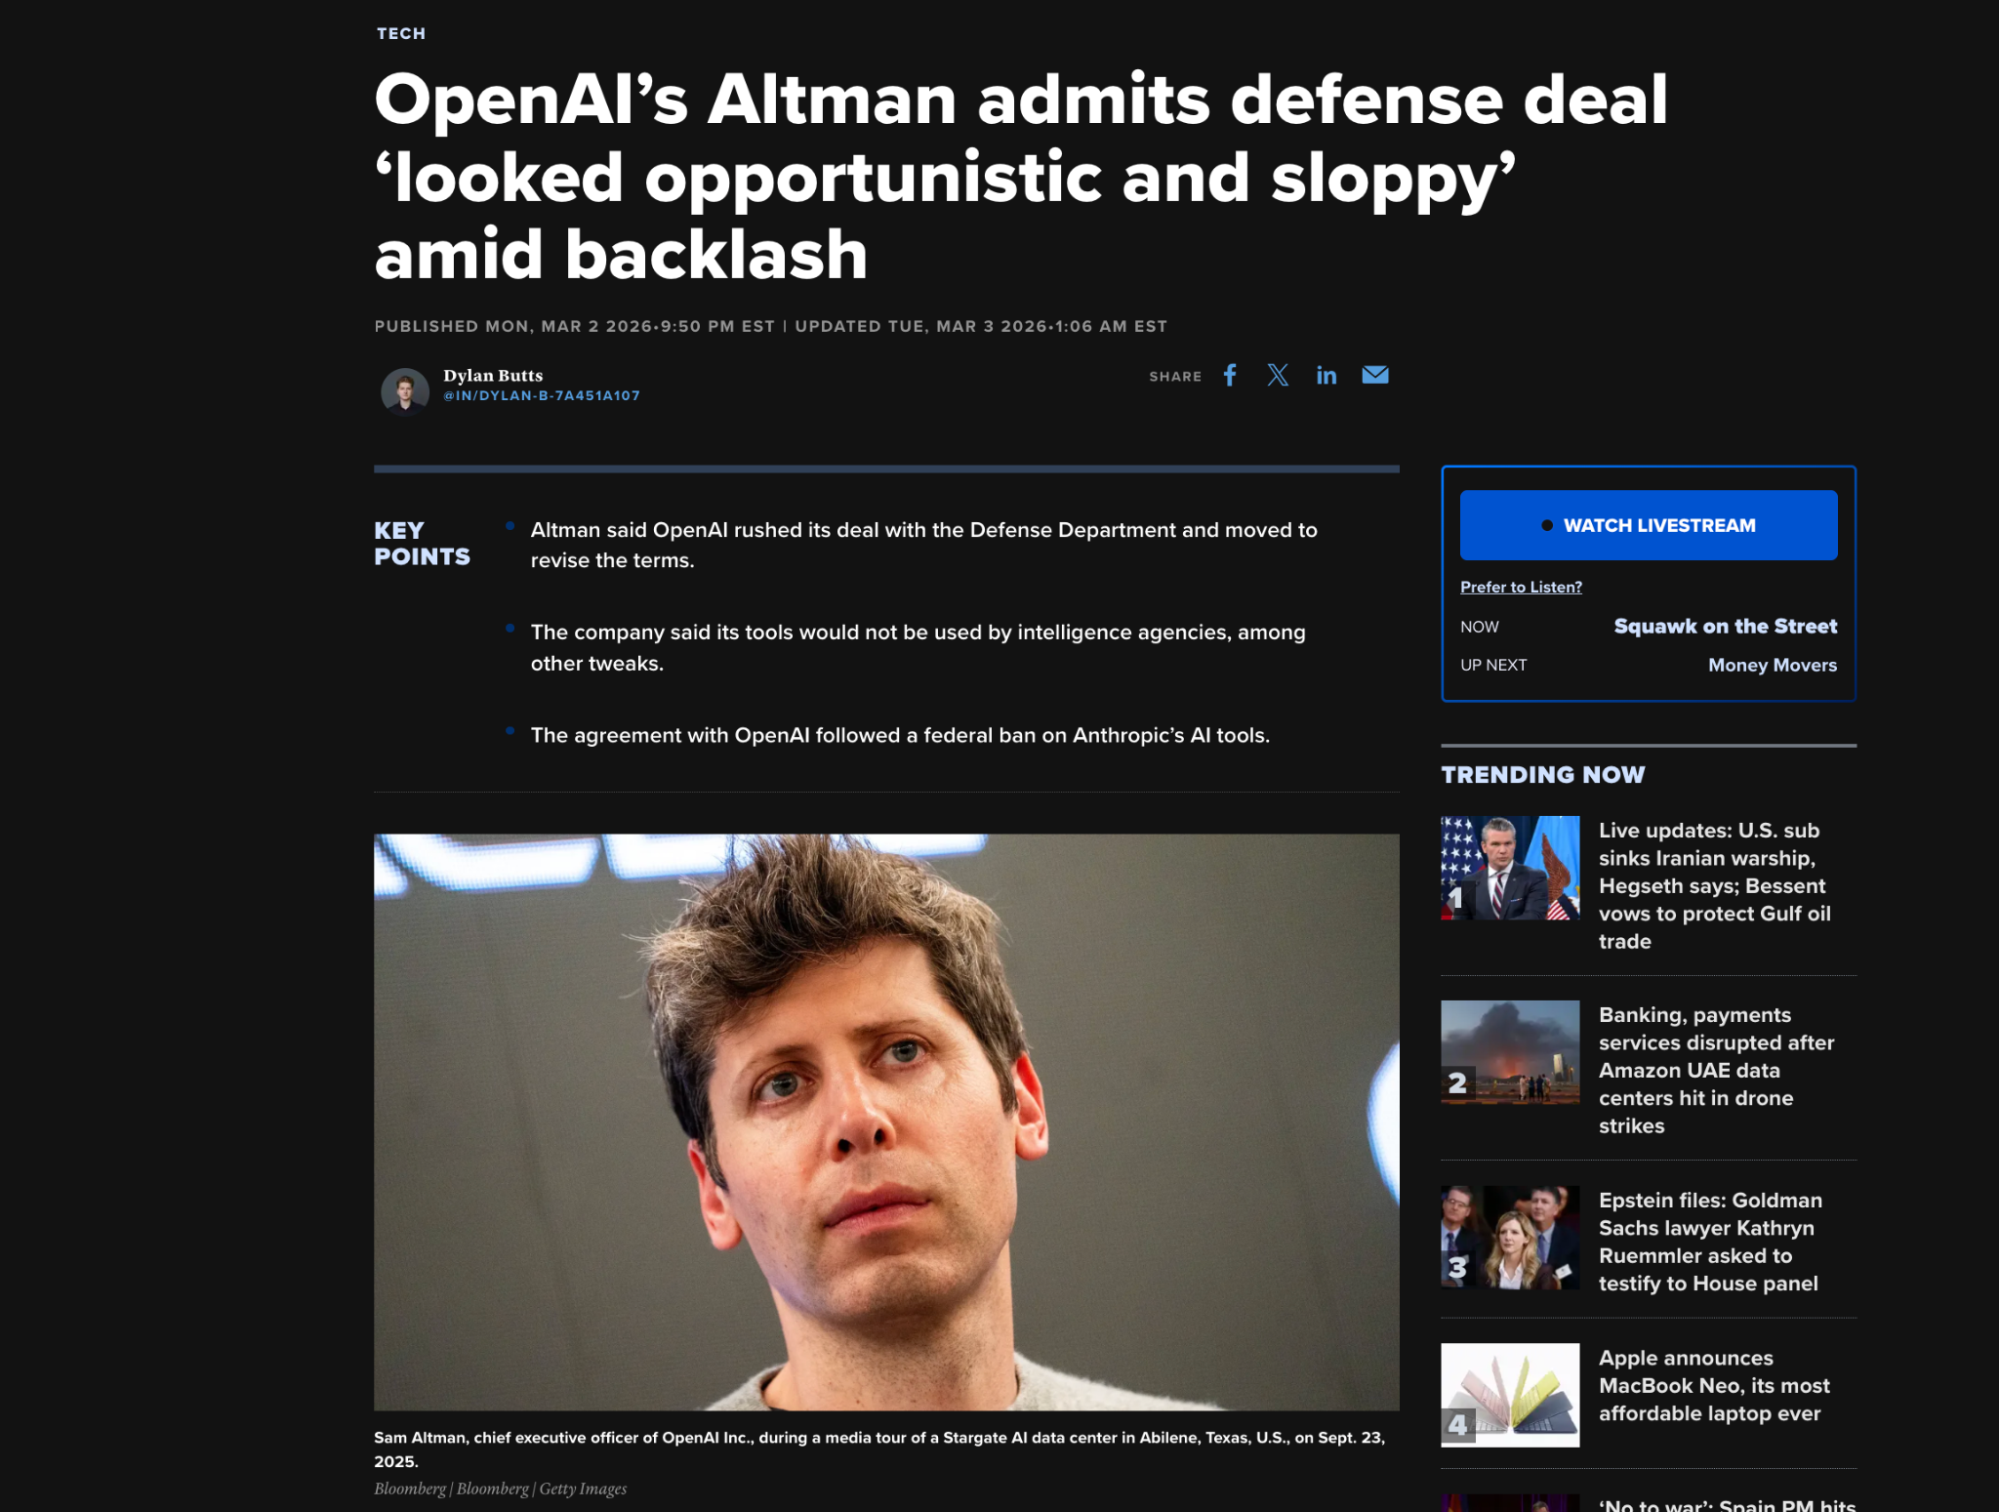Share article by email envelope icon
This screenshot has height=1512, width=1999.
[1375, 375]
